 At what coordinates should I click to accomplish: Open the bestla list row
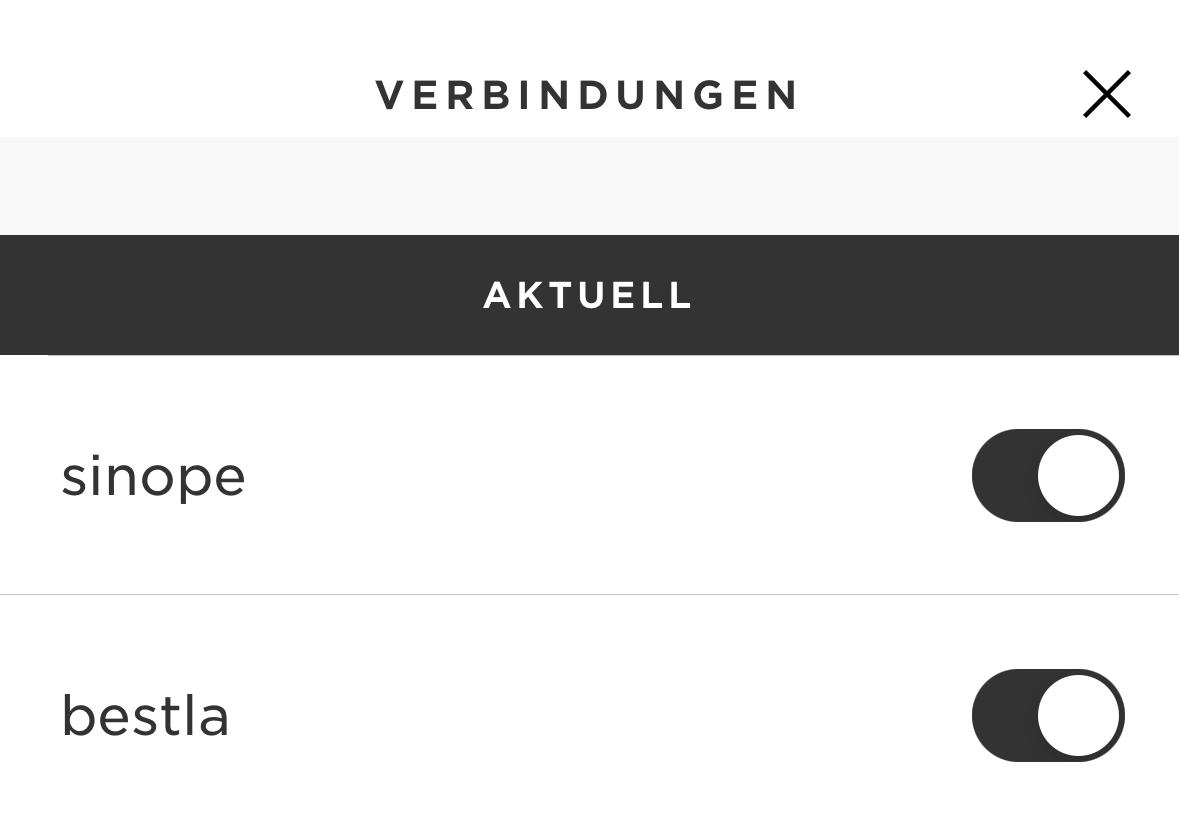[590, 711]
